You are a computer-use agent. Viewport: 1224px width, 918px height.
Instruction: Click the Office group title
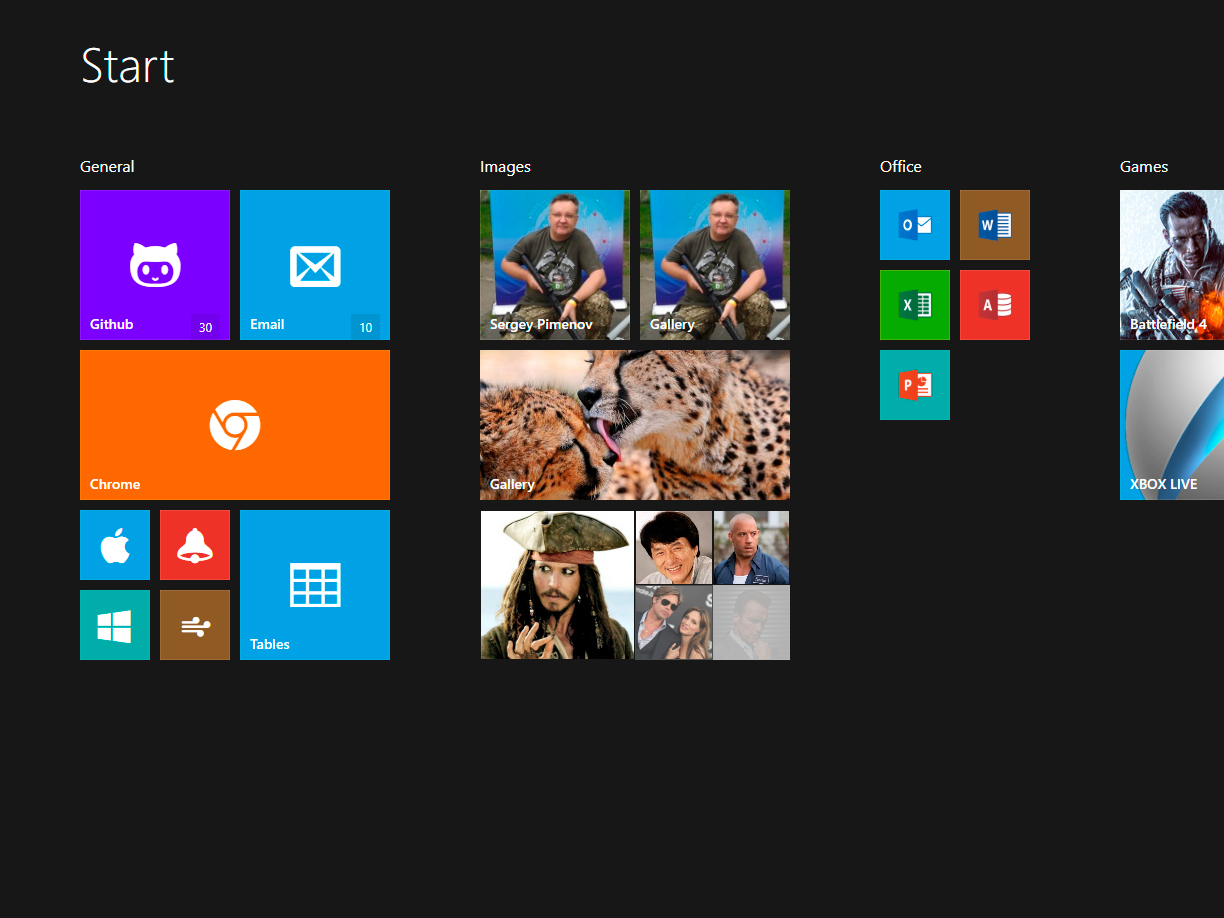pos(901,167)
